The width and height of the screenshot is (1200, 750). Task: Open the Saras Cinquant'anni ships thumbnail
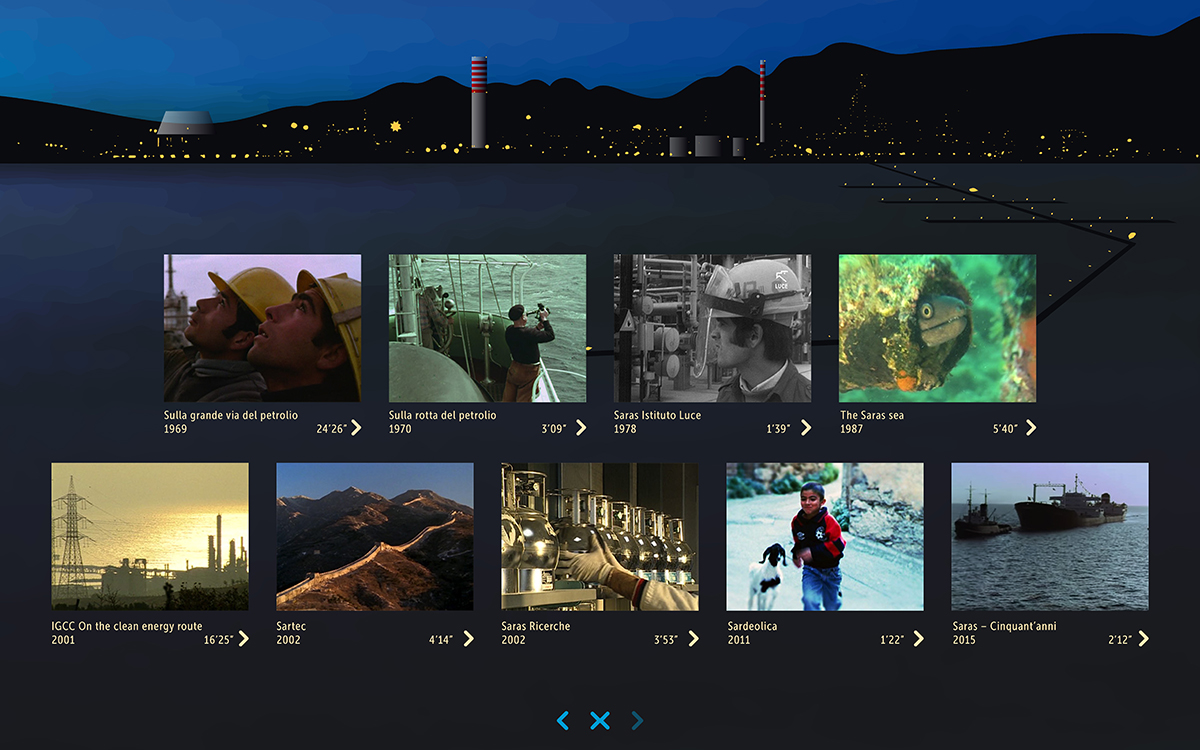click(1050, 536)
